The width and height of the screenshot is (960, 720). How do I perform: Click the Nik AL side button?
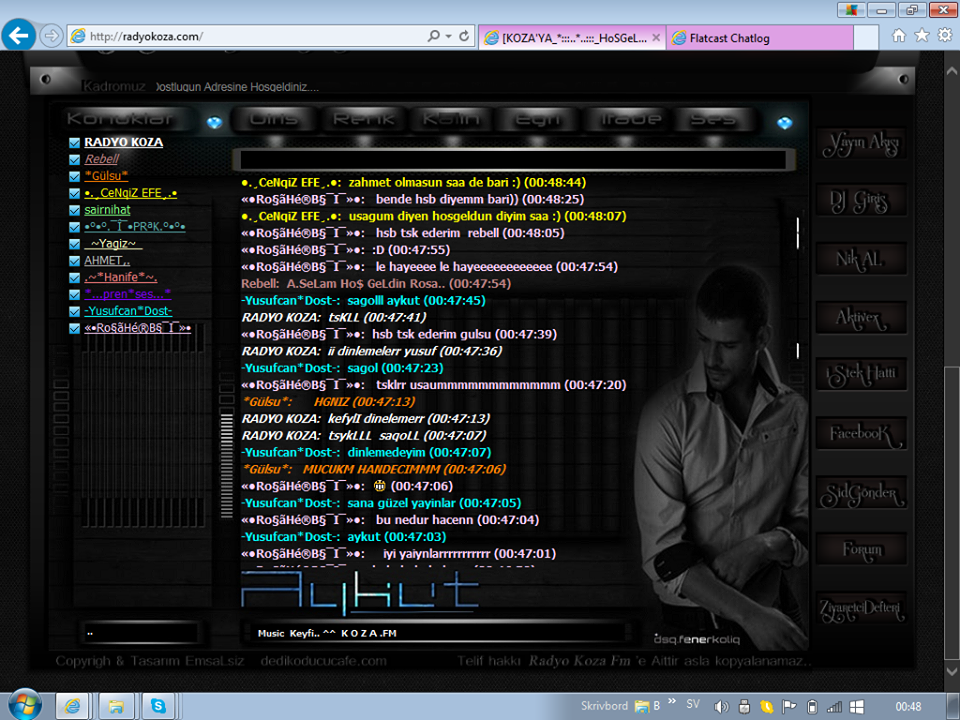(861, 260)
